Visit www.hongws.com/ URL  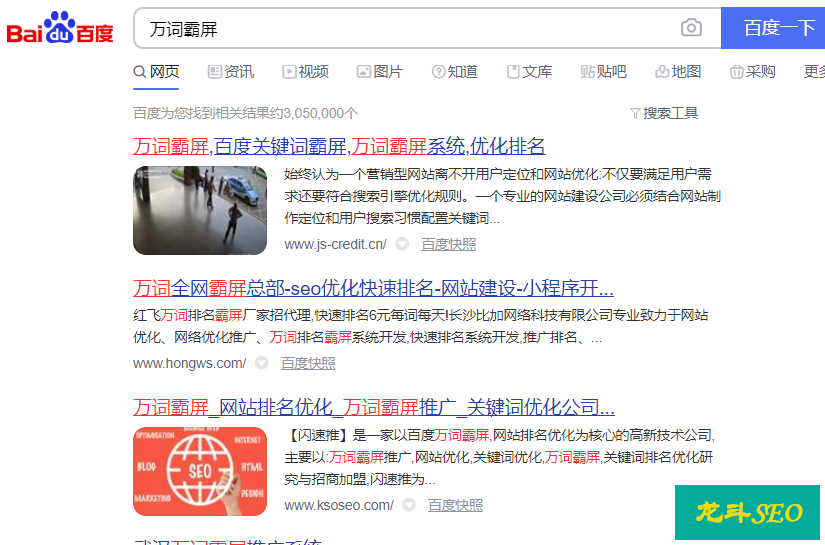point(189,363)
